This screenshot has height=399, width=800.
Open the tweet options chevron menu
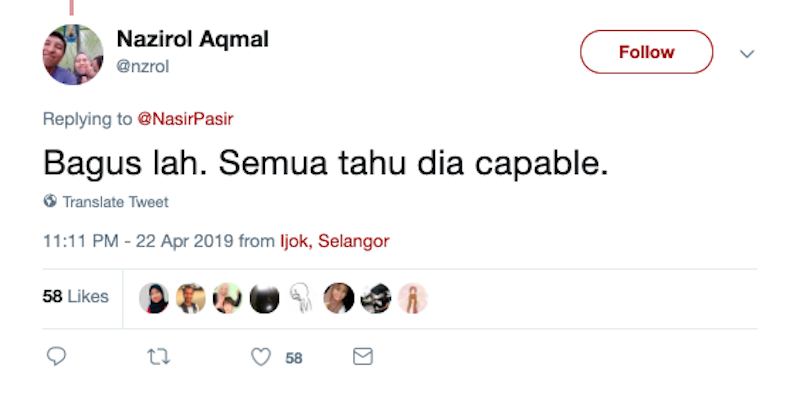[x=747, y=54]
